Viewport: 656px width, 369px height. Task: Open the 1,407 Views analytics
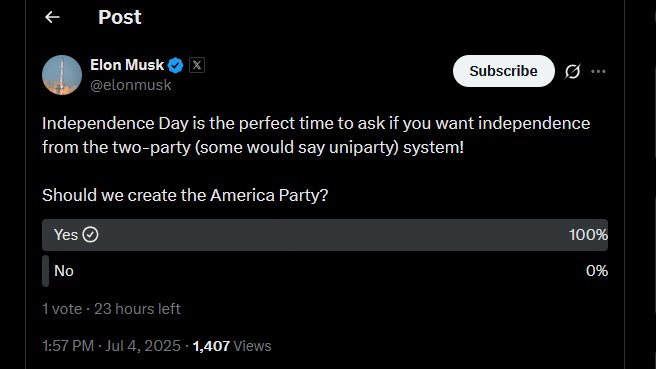[x=232, y=346]
